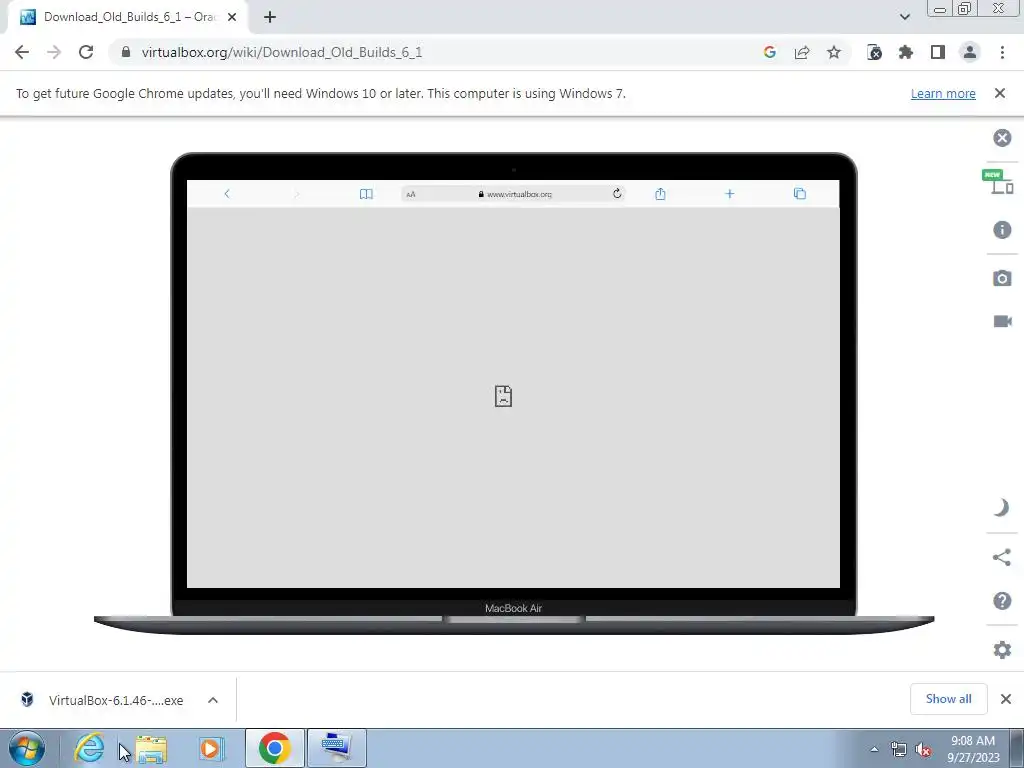This screenshot has width=1024, height=768.
Task: Click the broken page icon in the simulated screen
Action: click(503, 396)
